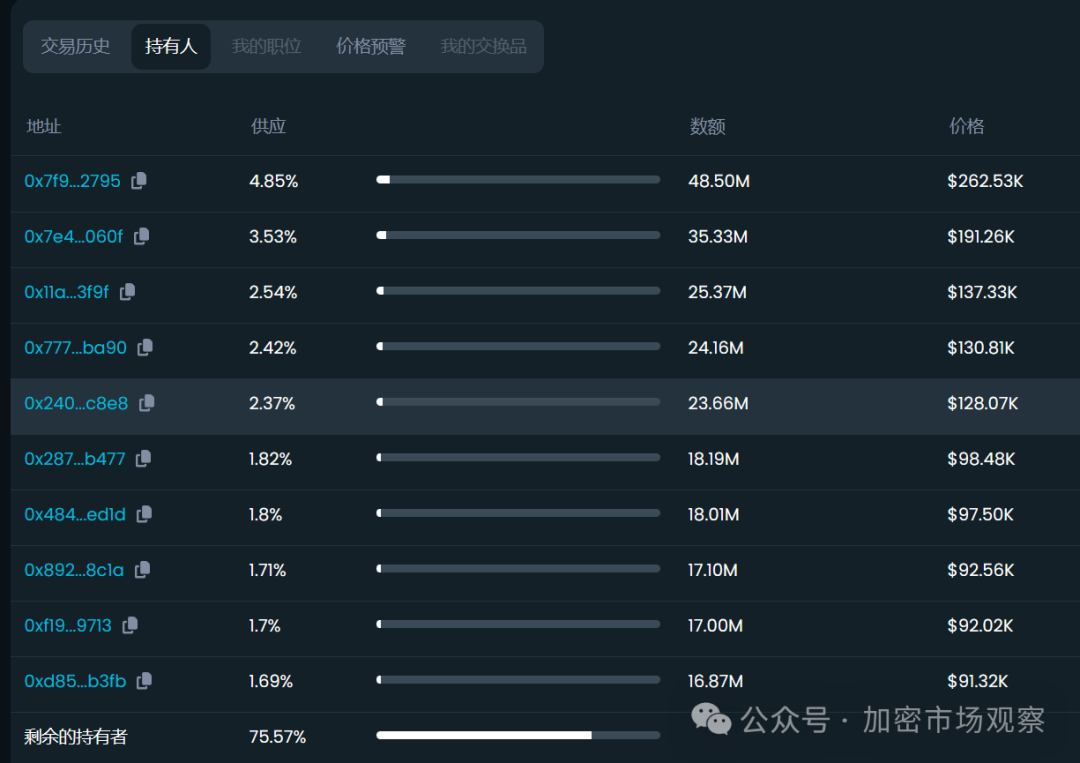
Task: Open holder address 0x484...ed1d
Action: coord(75,514)
